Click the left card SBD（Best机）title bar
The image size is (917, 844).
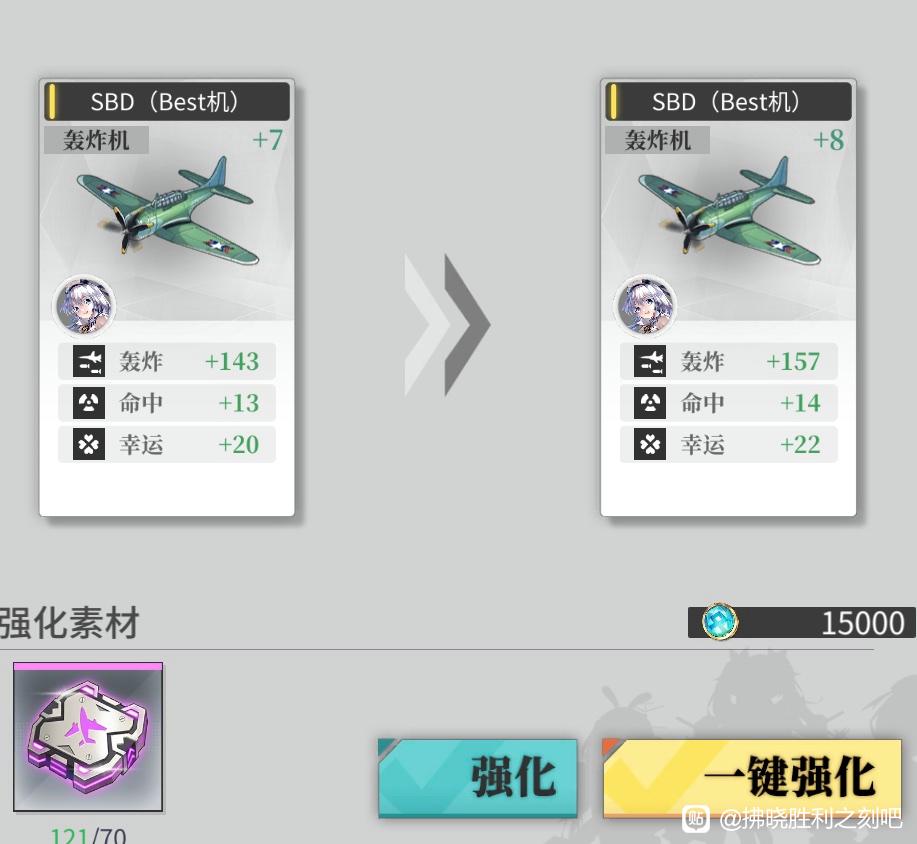[167, 102]
